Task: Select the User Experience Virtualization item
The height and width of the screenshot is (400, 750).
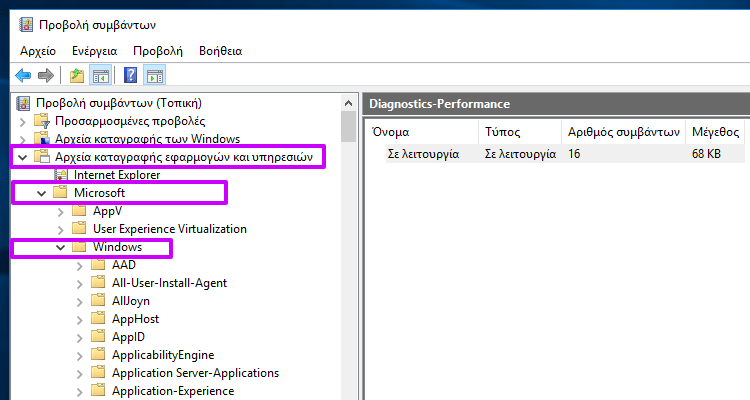Action: click(x=170, y=229)
